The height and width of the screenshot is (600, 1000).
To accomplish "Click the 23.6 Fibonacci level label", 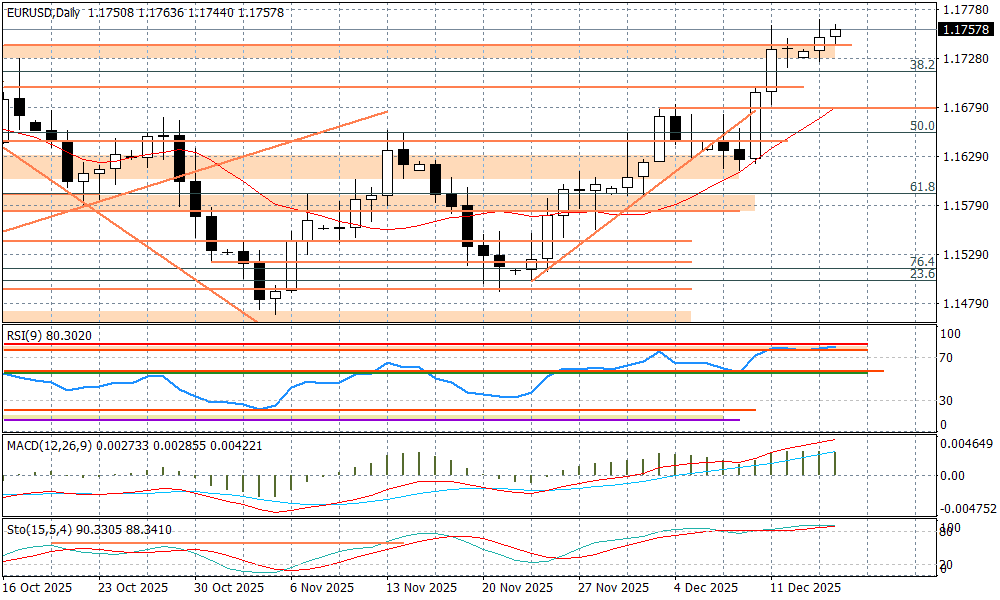I will tap(921, 274).
